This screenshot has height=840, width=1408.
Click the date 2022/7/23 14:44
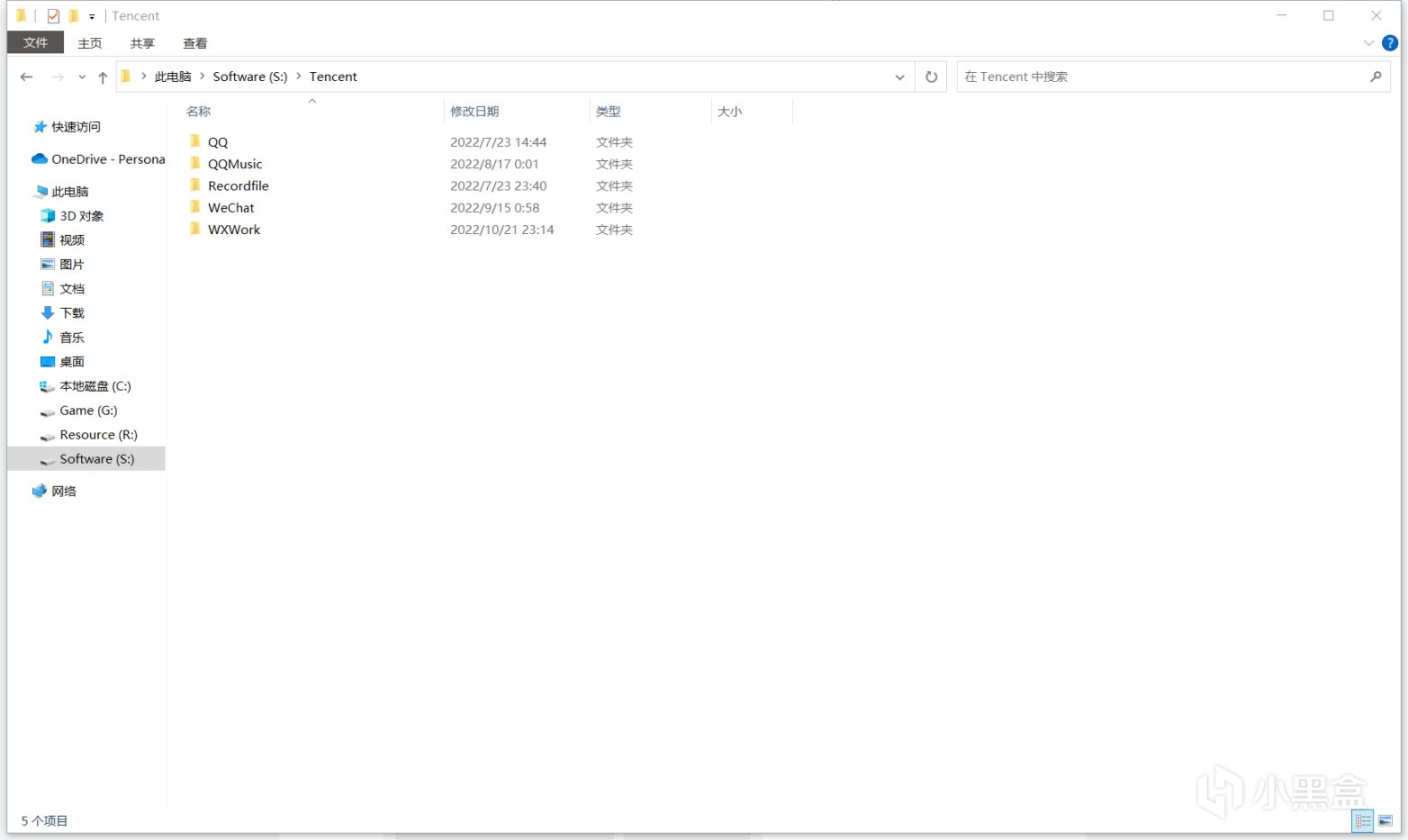coord(498,142)
